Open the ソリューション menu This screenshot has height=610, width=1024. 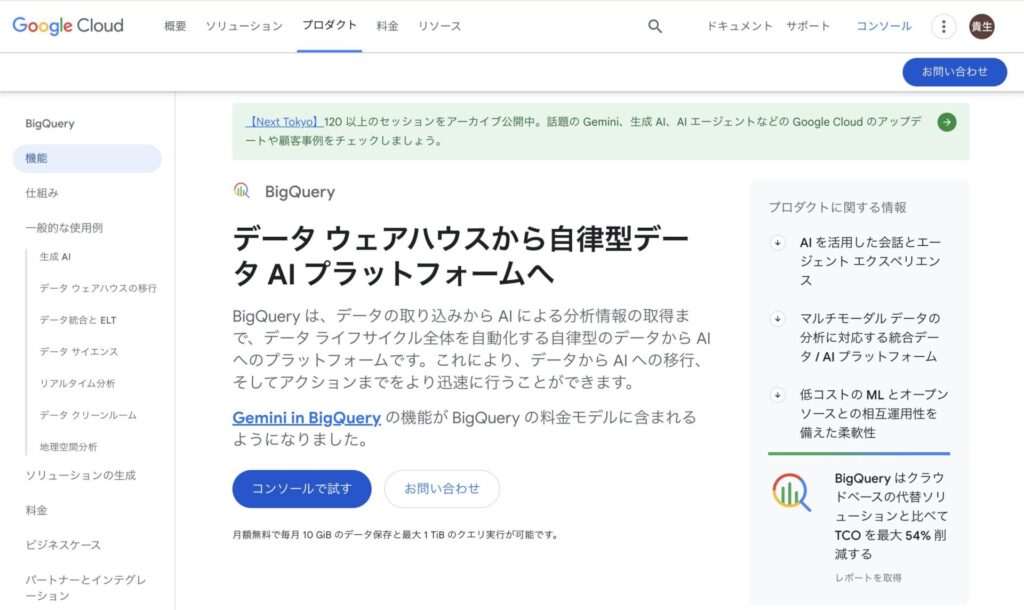pos(244,26)
